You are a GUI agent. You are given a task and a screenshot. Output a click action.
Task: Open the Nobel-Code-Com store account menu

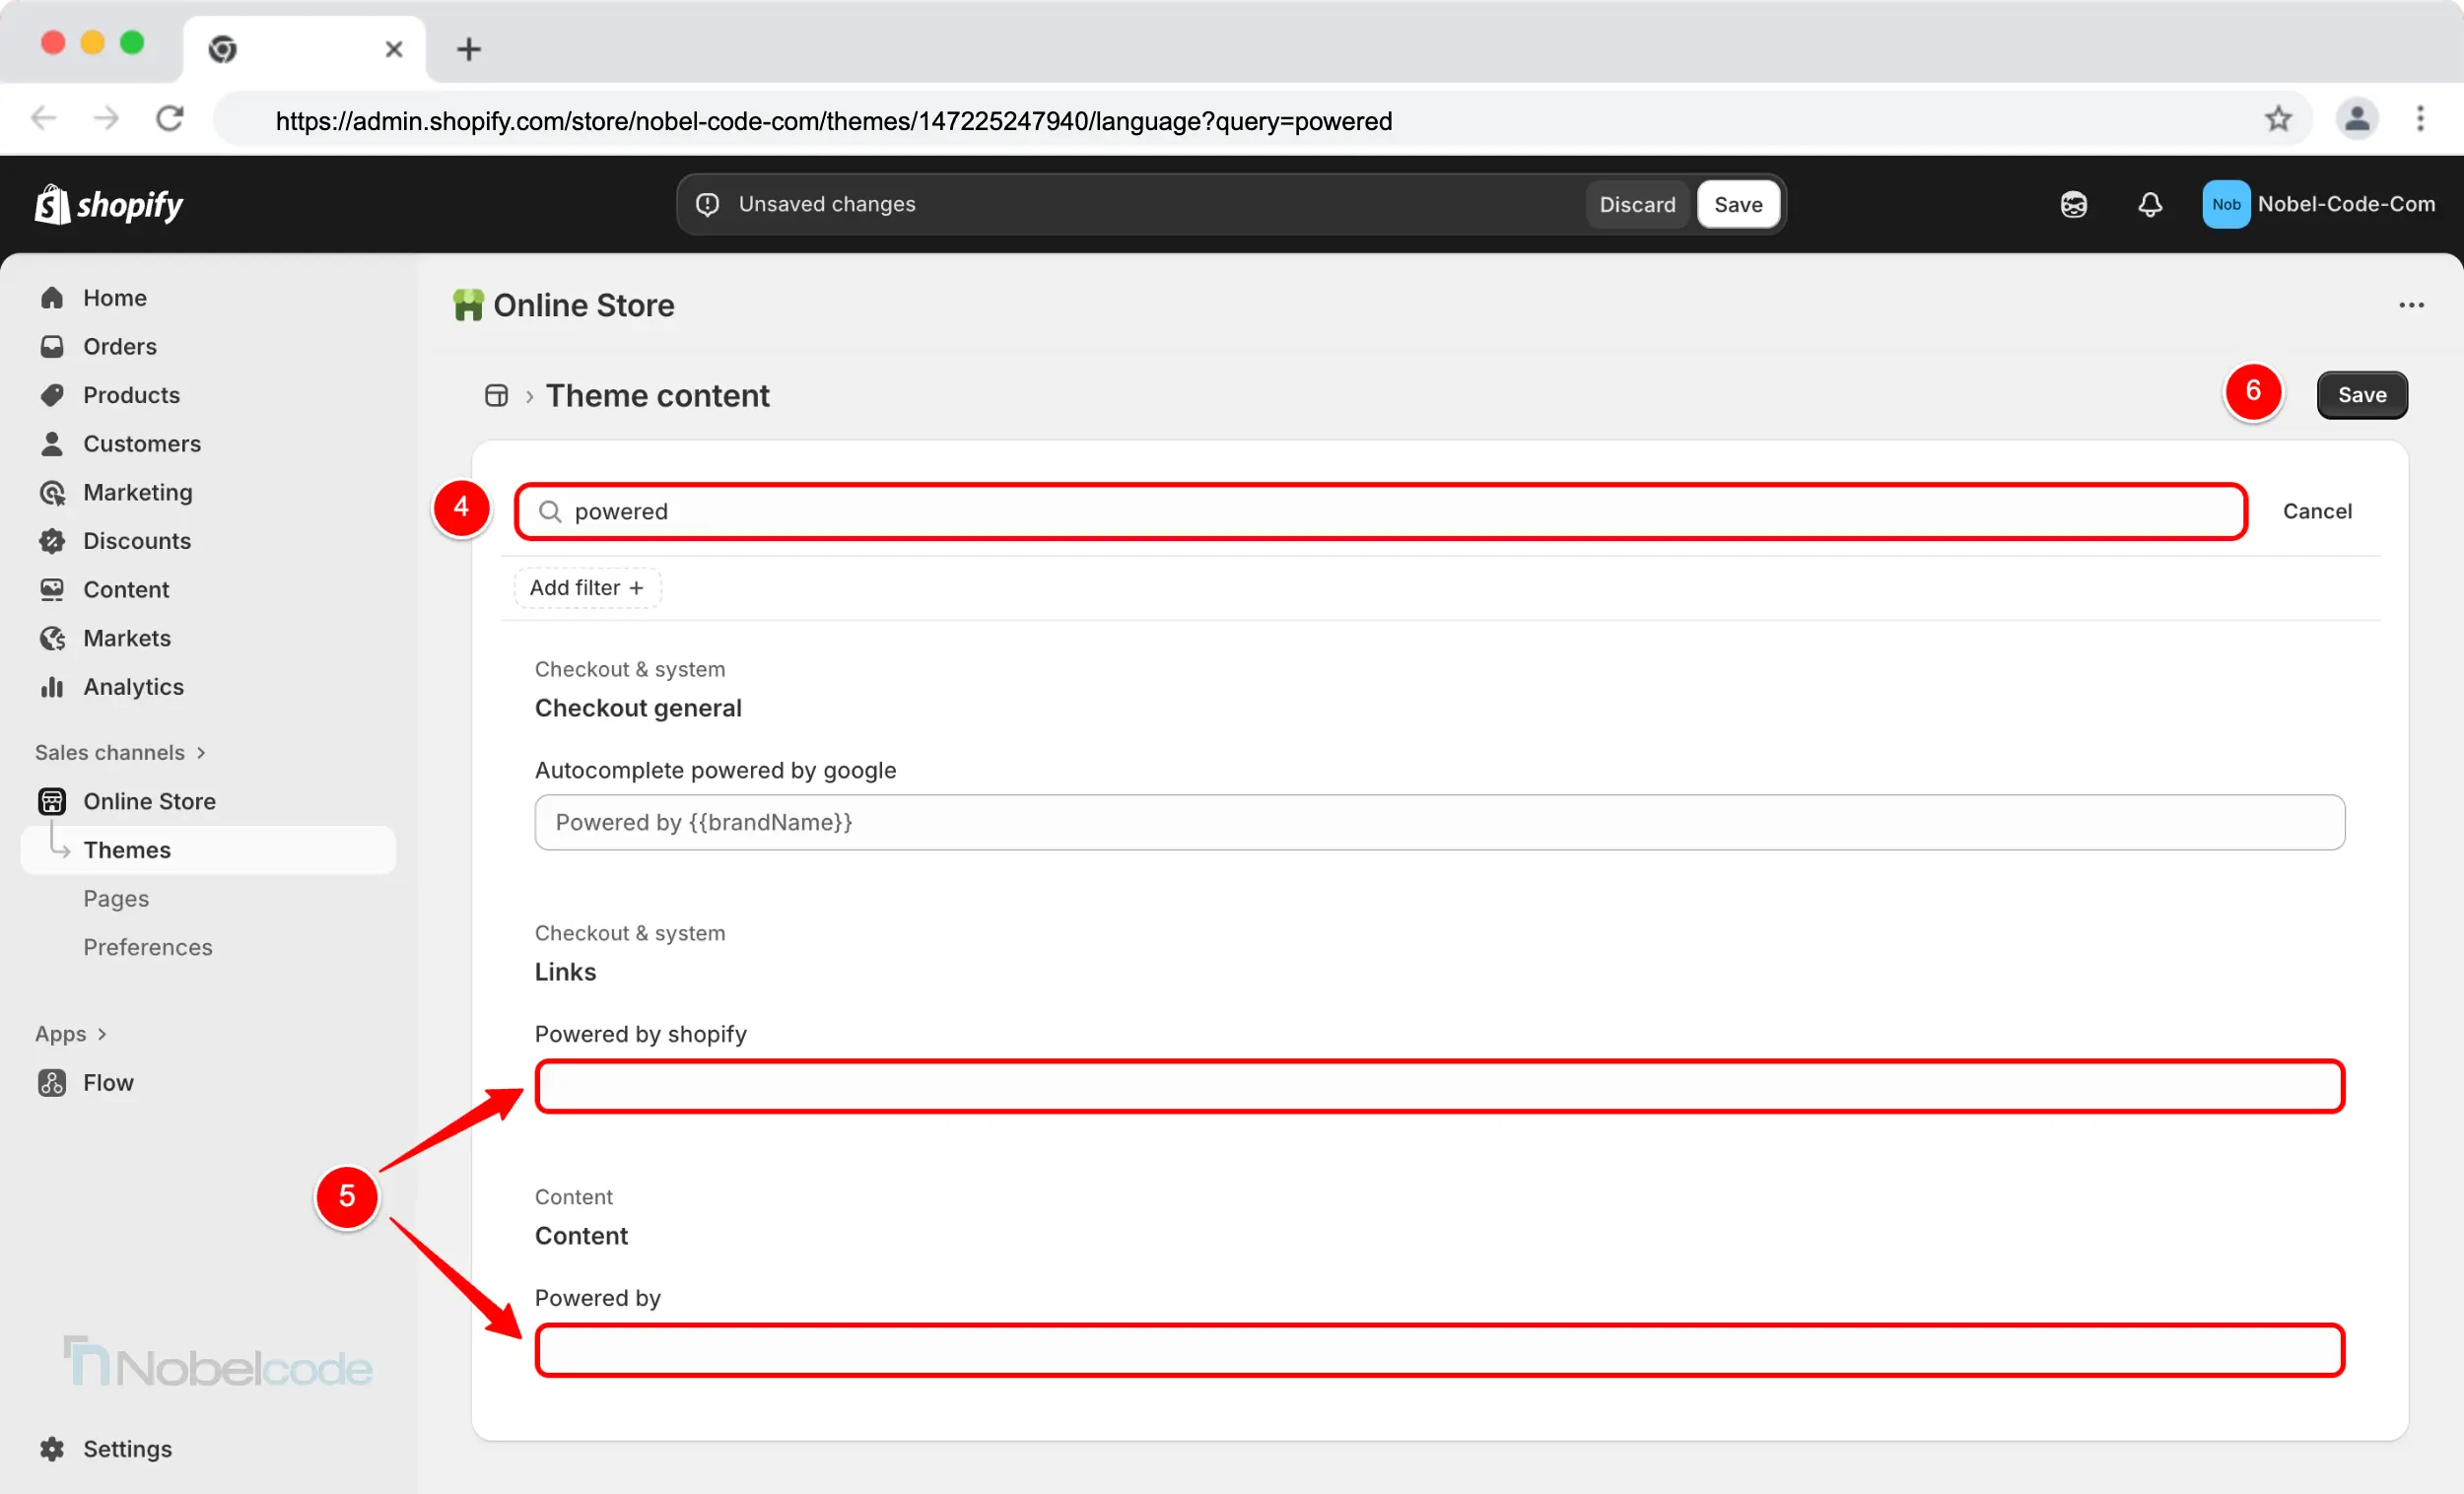[2318, 205]
